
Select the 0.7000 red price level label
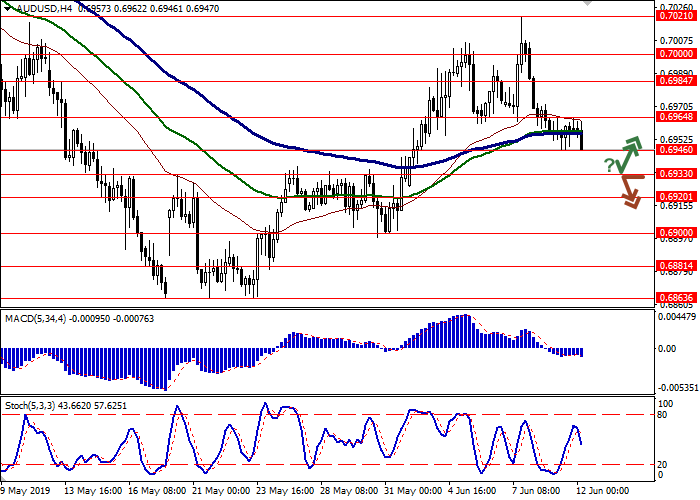pos(677,55)
